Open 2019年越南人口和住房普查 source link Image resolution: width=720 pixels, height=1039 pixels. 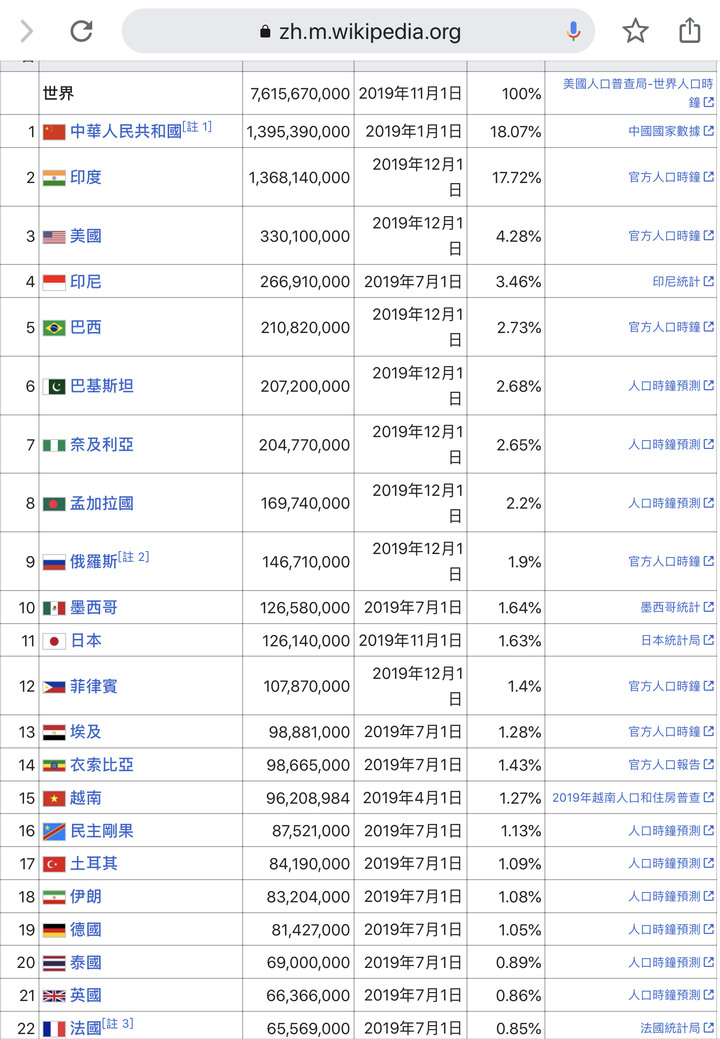tap(627, 798)
